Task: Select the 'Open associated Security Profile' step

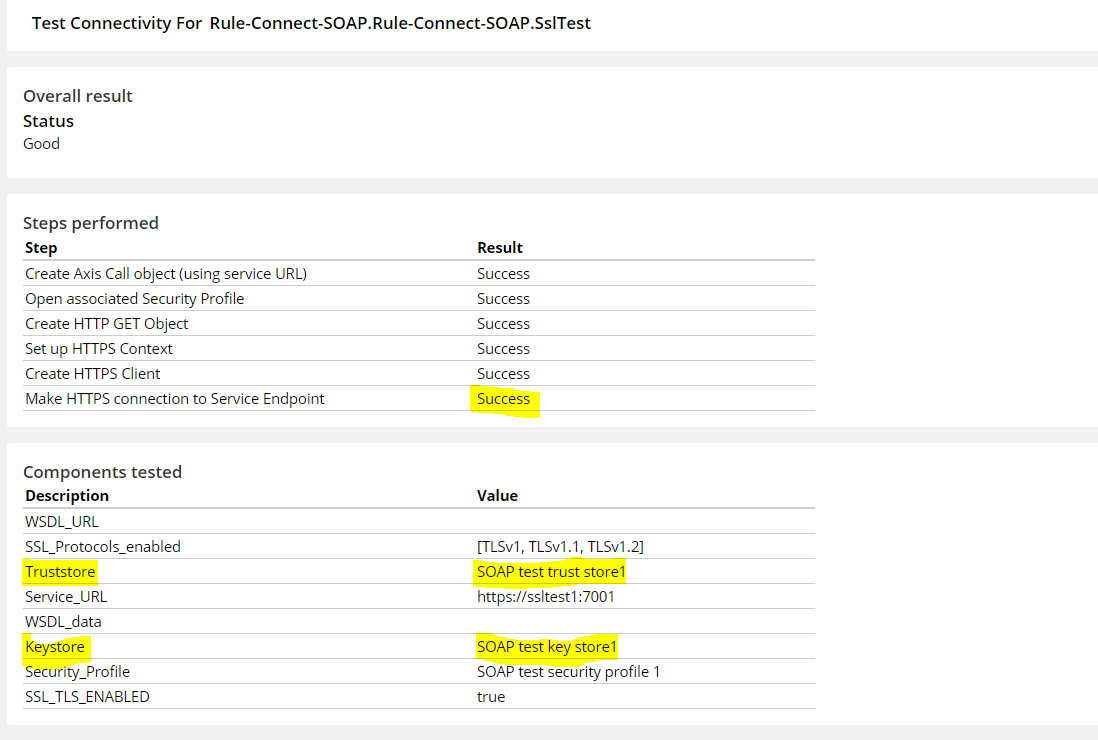Action: click(134, 299)
